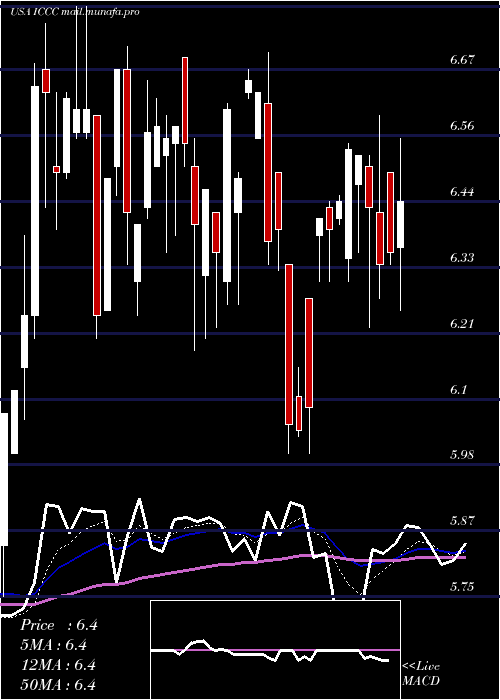500x700 pixels.
Task: Click the '<<Live MACD' label
Action: (x=421, y=673)
